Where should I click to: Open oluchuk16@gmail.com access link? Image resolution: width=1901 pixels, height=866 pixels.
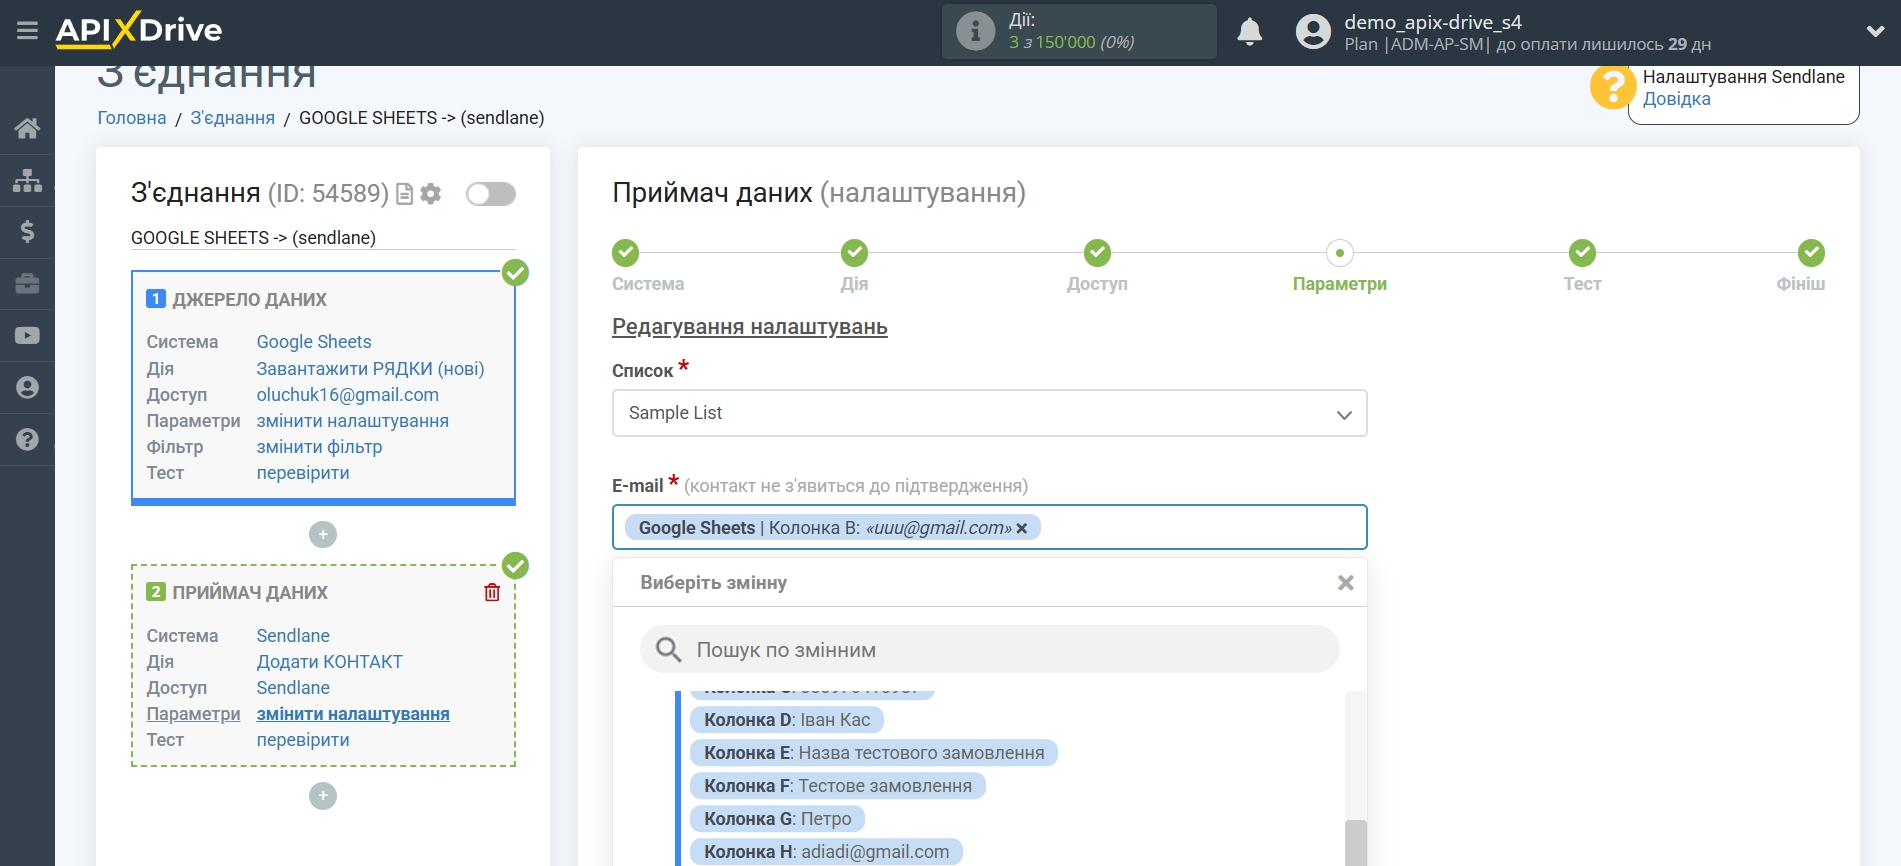pos(348,395)
